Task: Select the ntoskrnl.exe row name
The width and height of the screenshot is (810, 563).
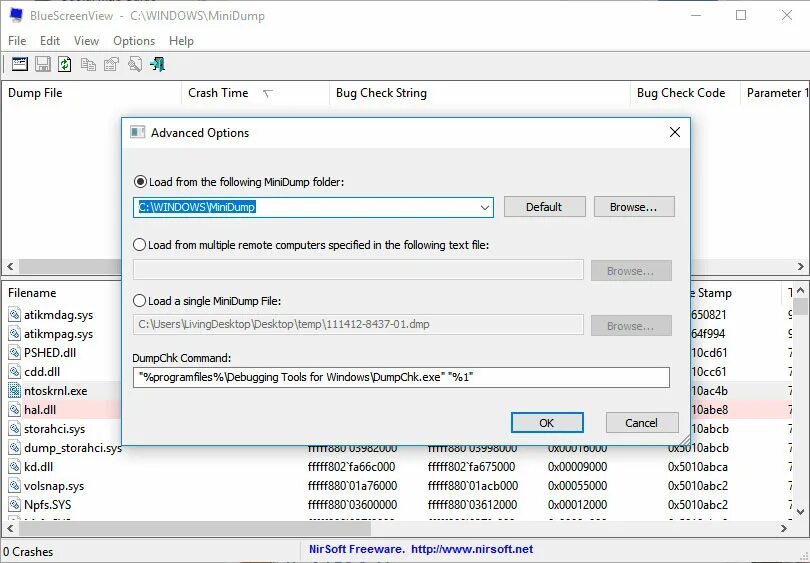Action: coord(56,391)
